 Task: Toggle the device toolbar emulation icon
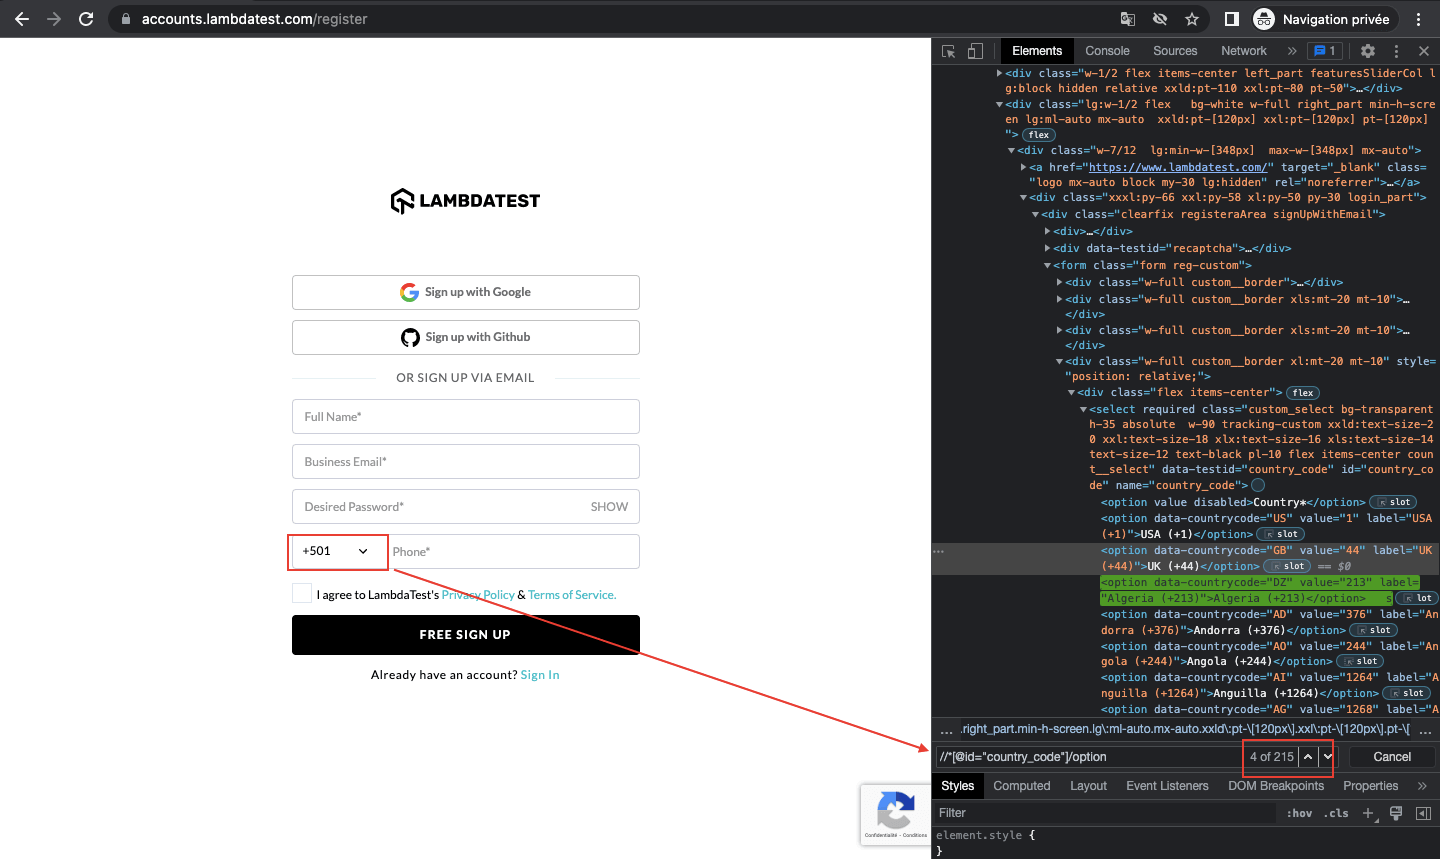point(975,50)
